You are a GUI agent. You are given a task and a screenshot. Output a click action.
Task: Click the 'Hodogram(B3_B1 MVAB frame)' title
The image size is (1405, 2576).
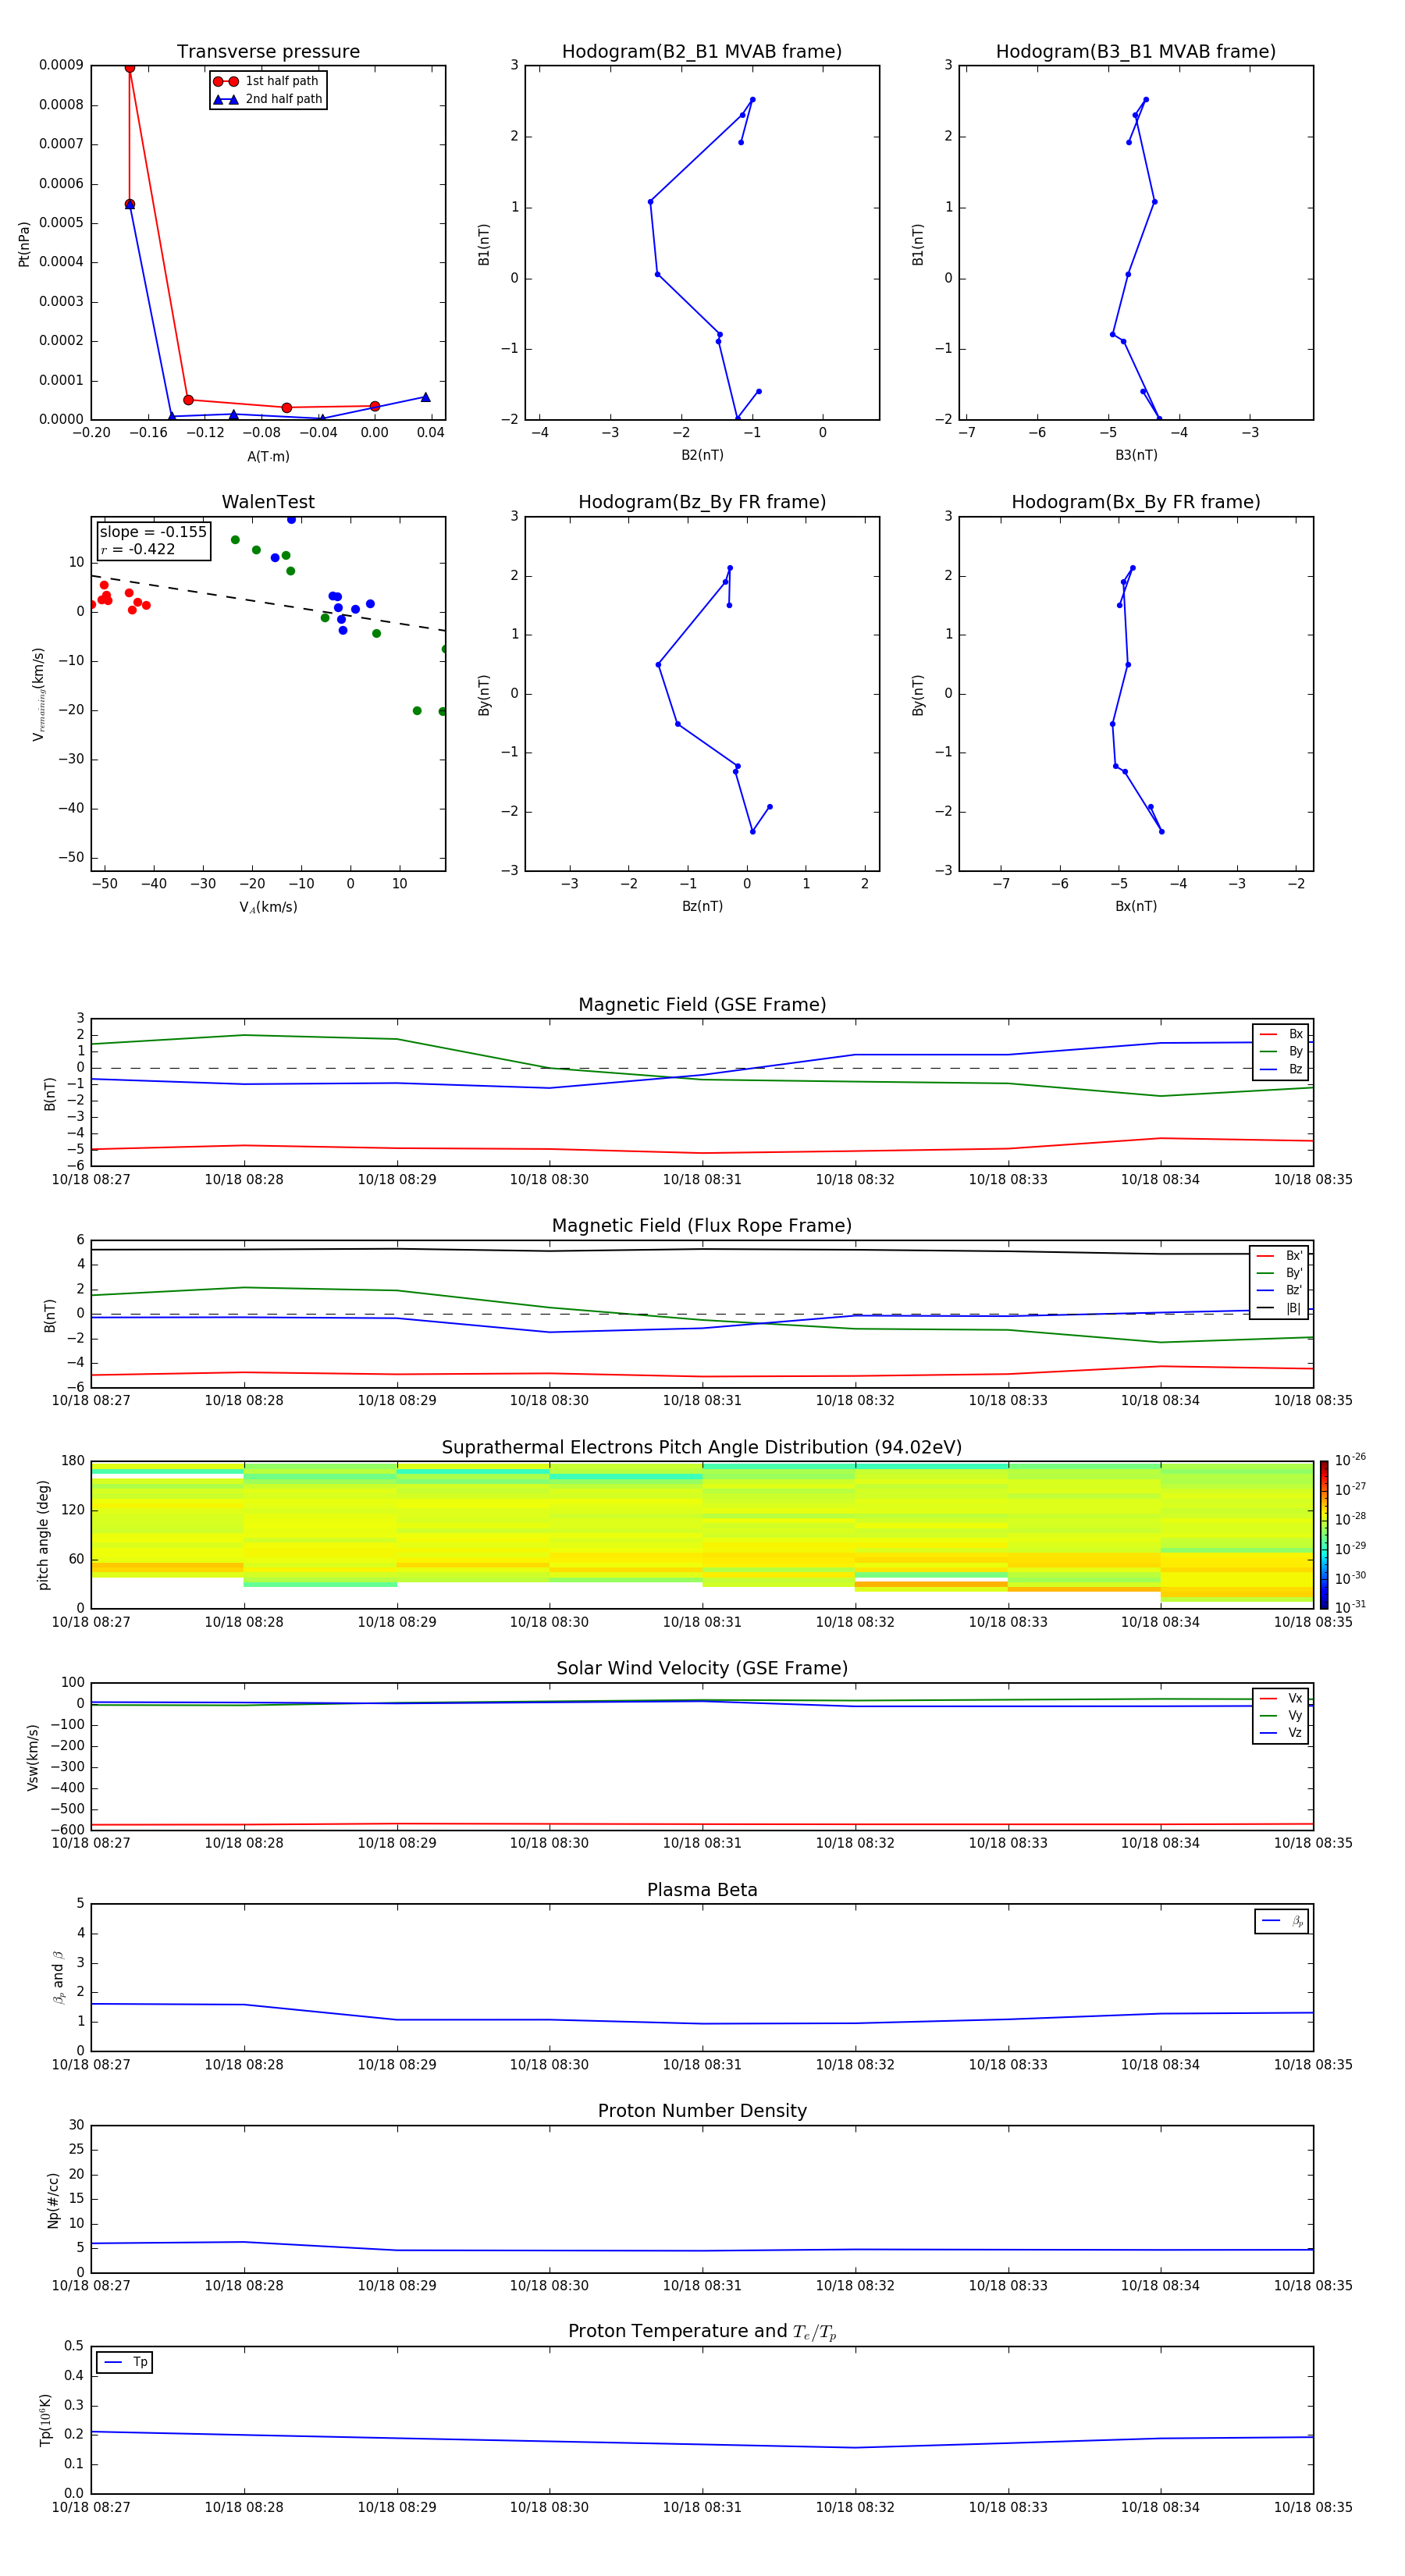(x=1136, y=52)
